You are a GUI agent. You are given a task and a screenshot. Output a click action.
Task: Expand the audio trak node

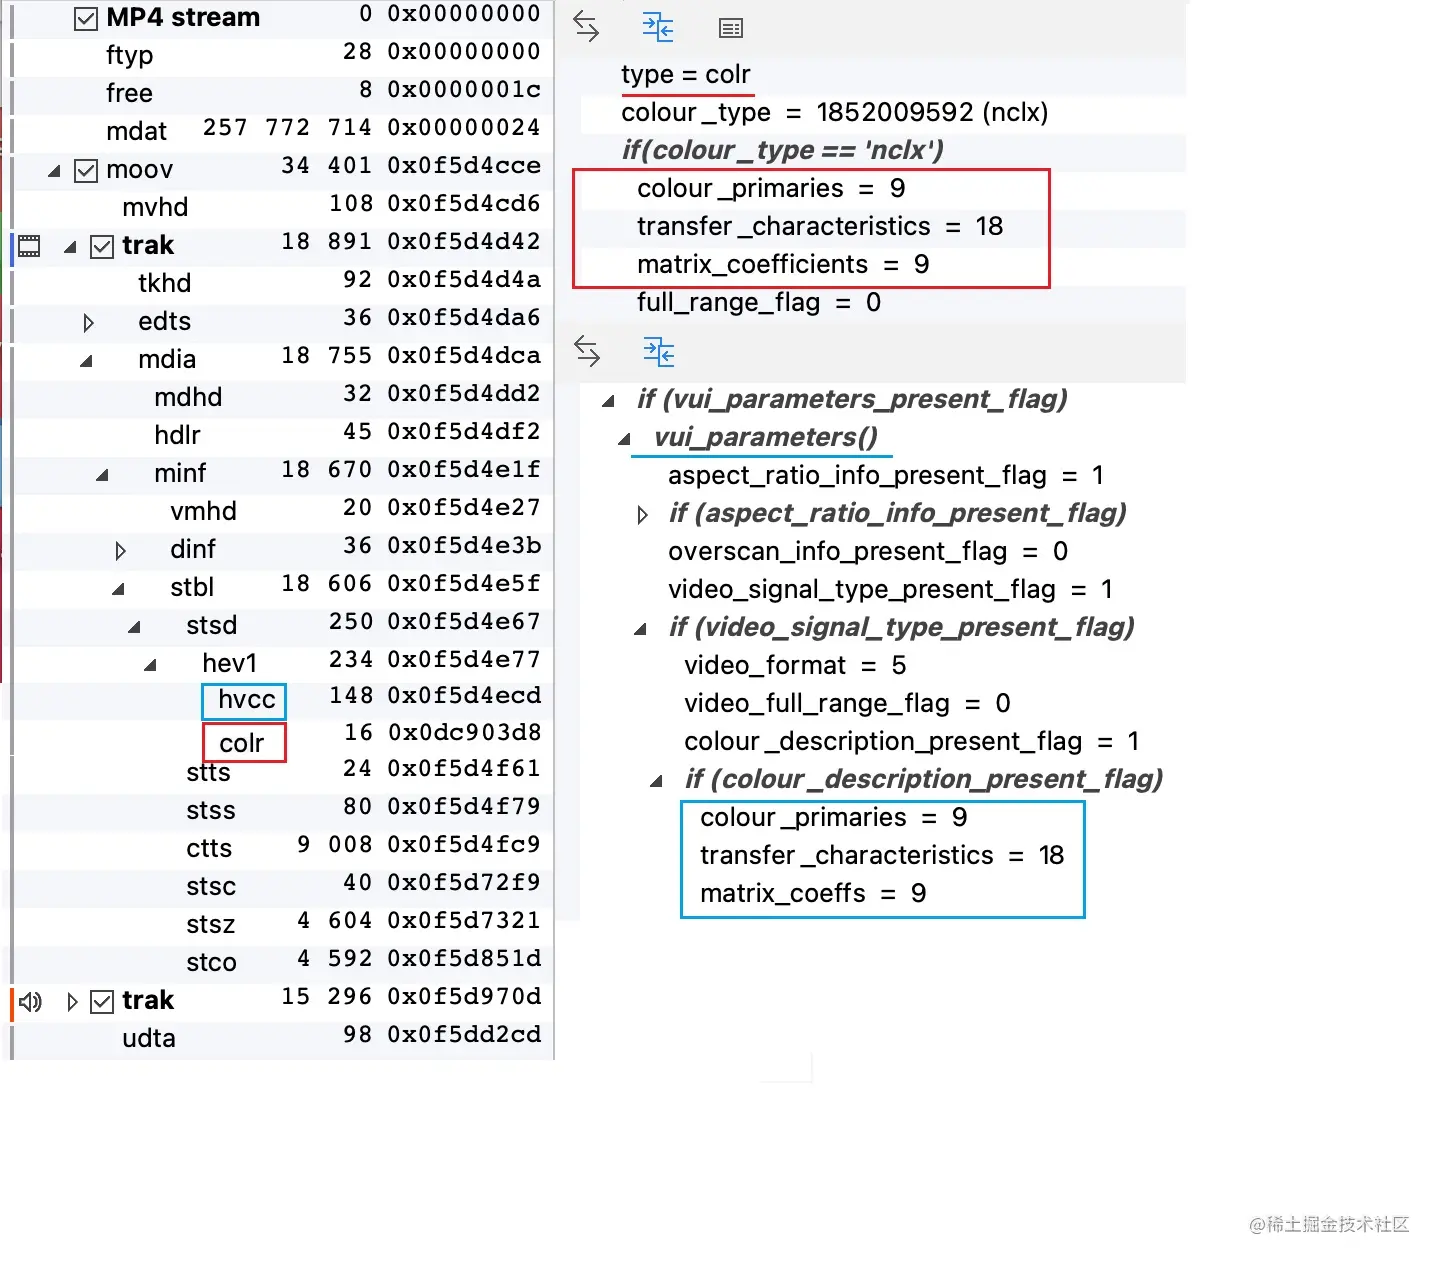click(72, 1002)
